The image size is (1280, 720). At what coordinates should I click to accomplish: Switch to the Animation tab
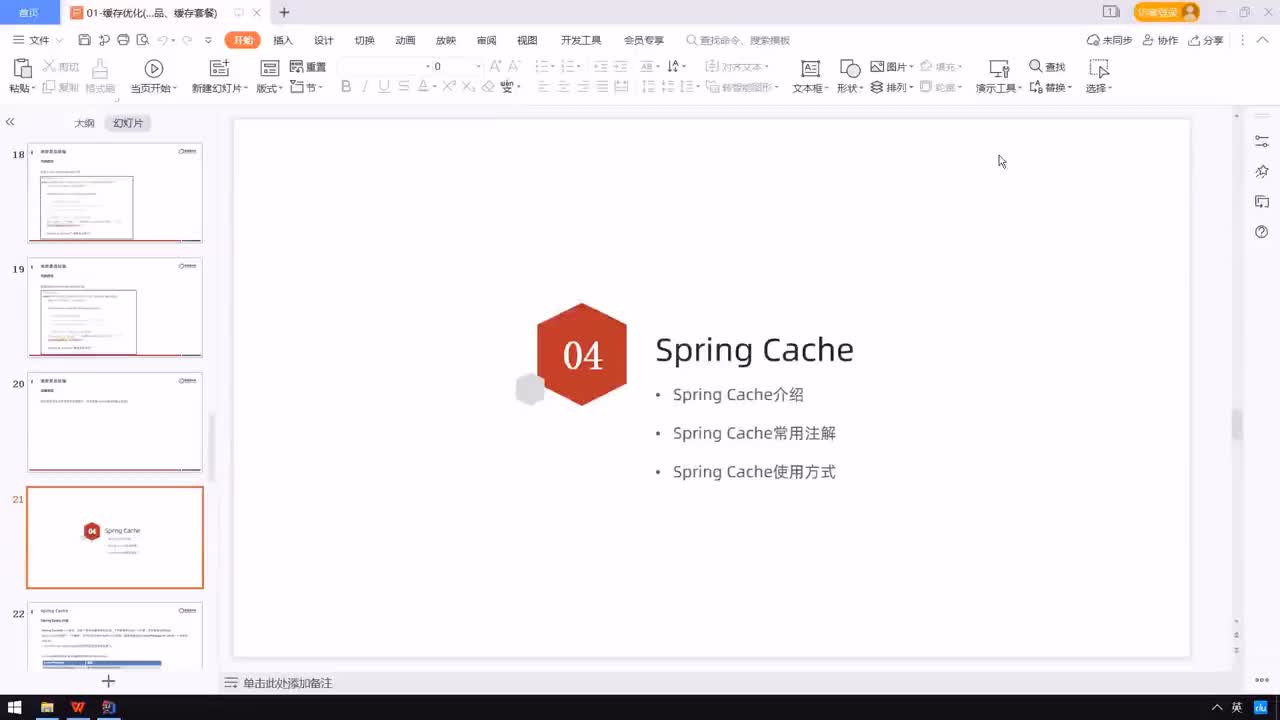click(405, 40)
